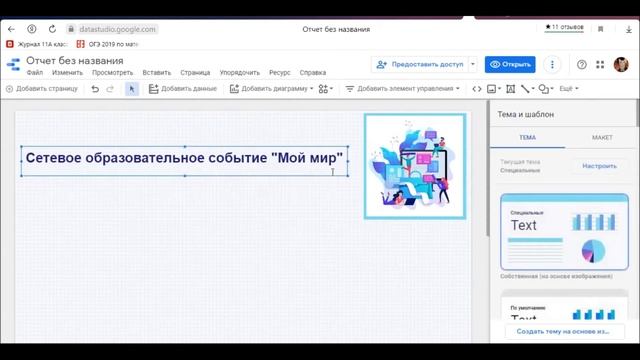Image resolution: width=640 pixels, height=360 pixels.
Task: Click the downloads arrow icon
Action: (x=629, y=29)
